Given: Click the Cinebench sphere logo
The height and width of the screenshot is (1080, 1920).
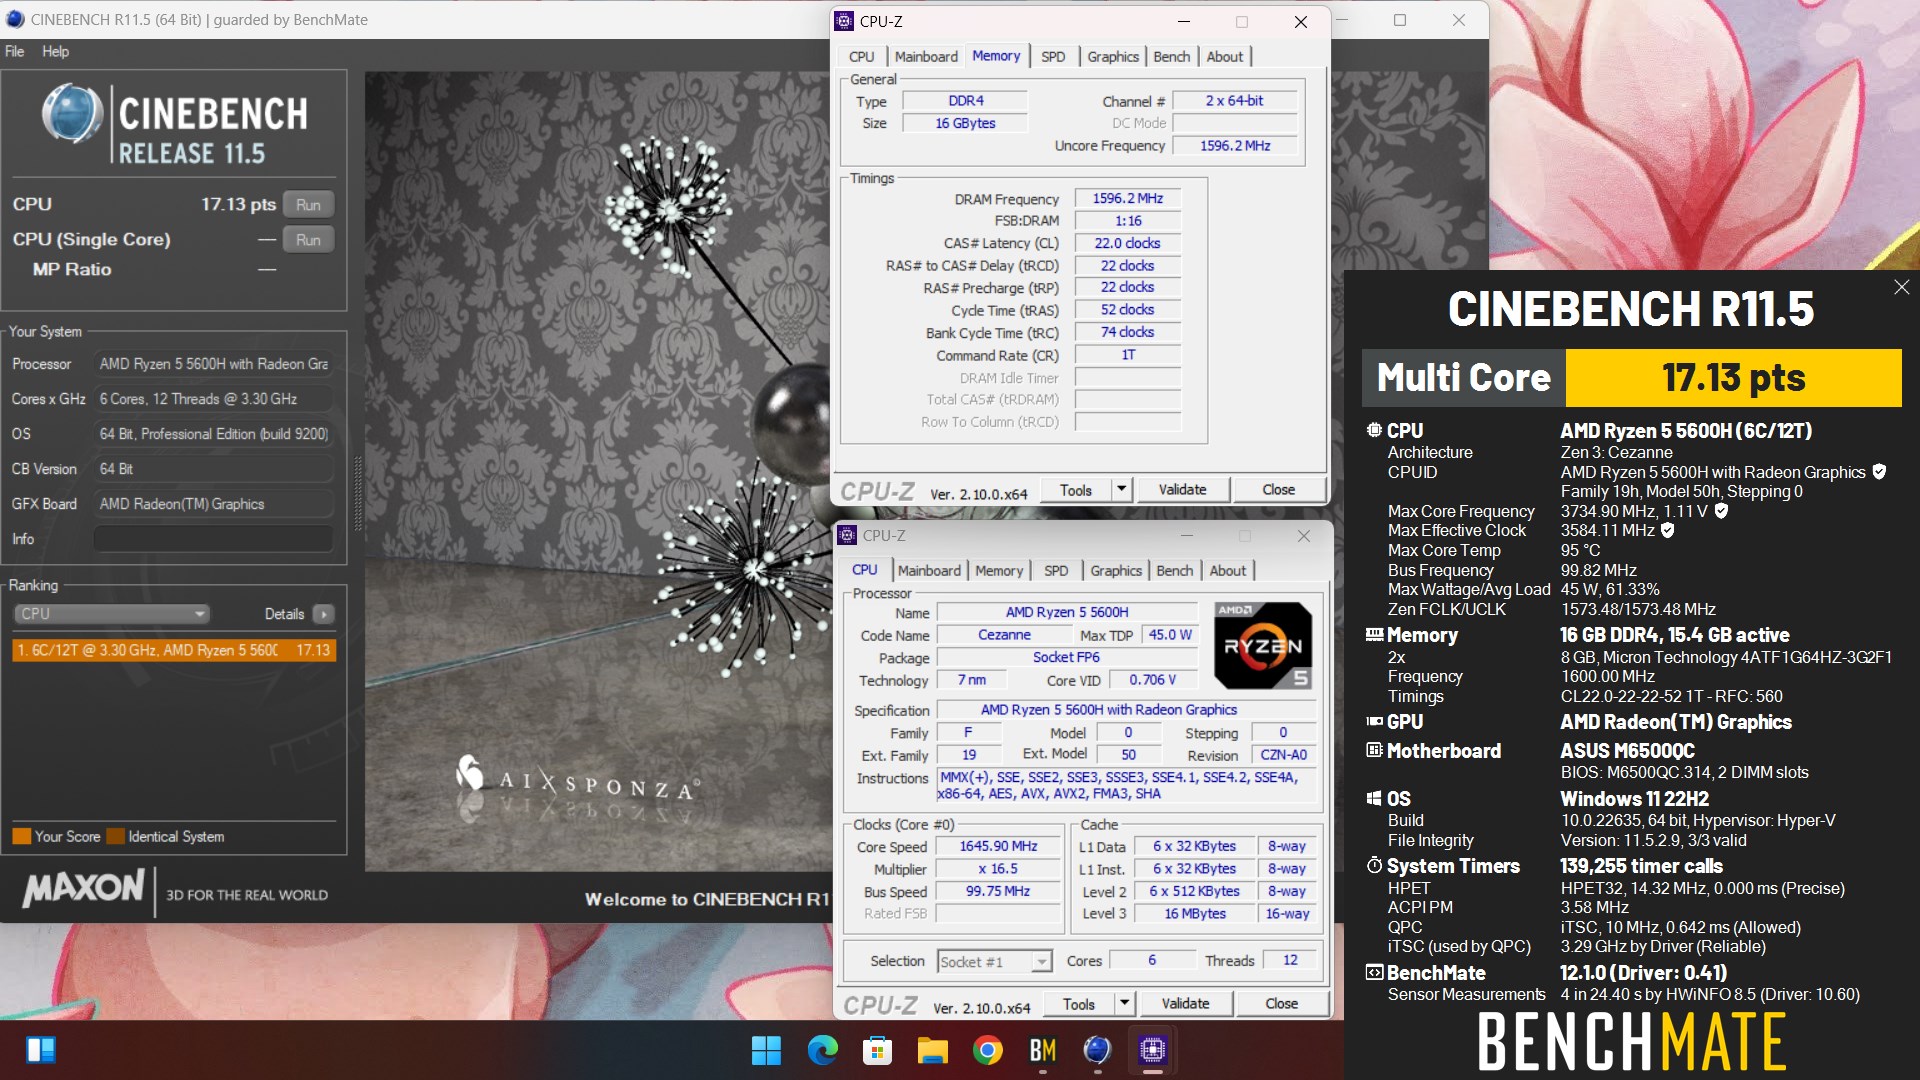Looking at the screenshot, I should pyautogui.click(x=72, y=113).
